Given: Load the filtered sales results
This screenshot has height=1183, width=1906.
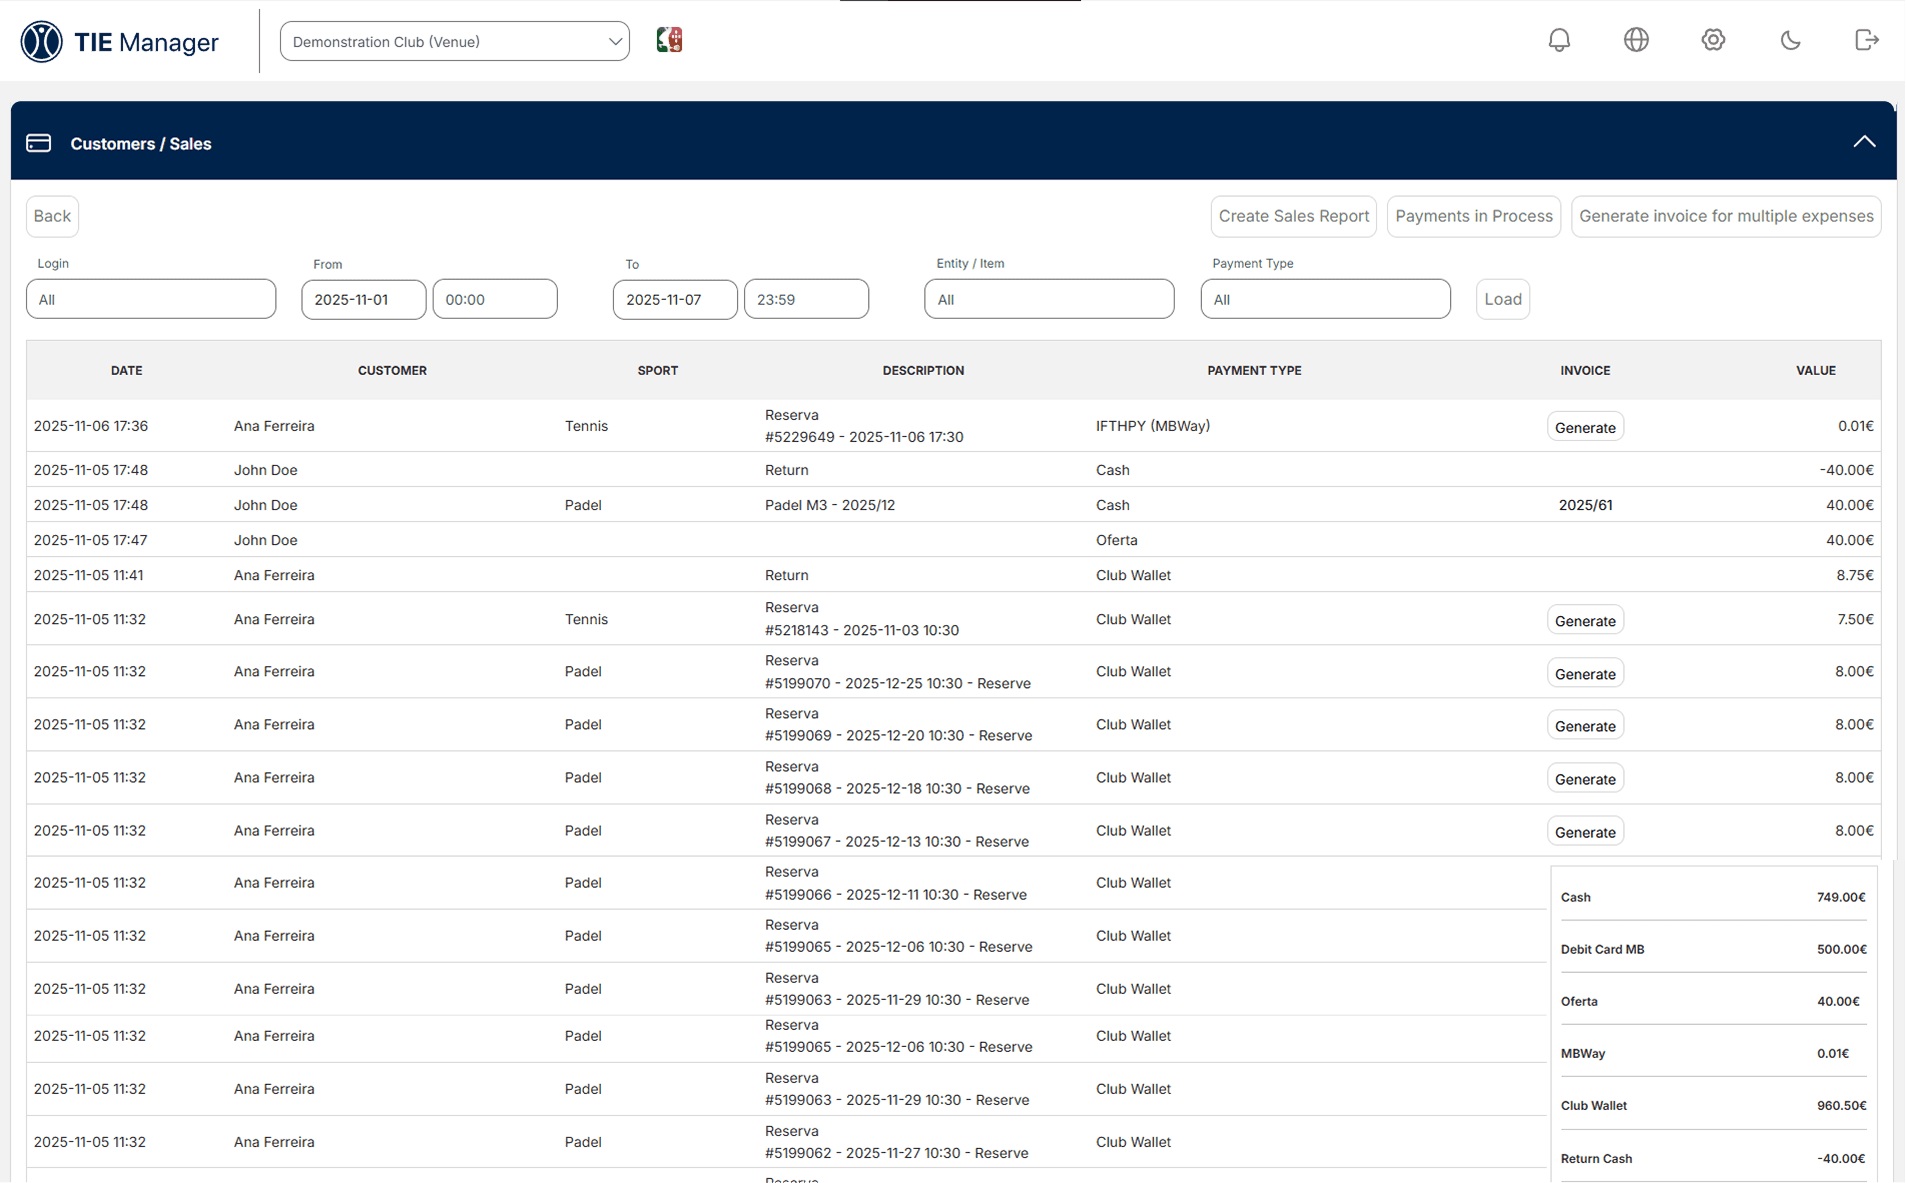Looking at the screenshot, I should 1502,299.
